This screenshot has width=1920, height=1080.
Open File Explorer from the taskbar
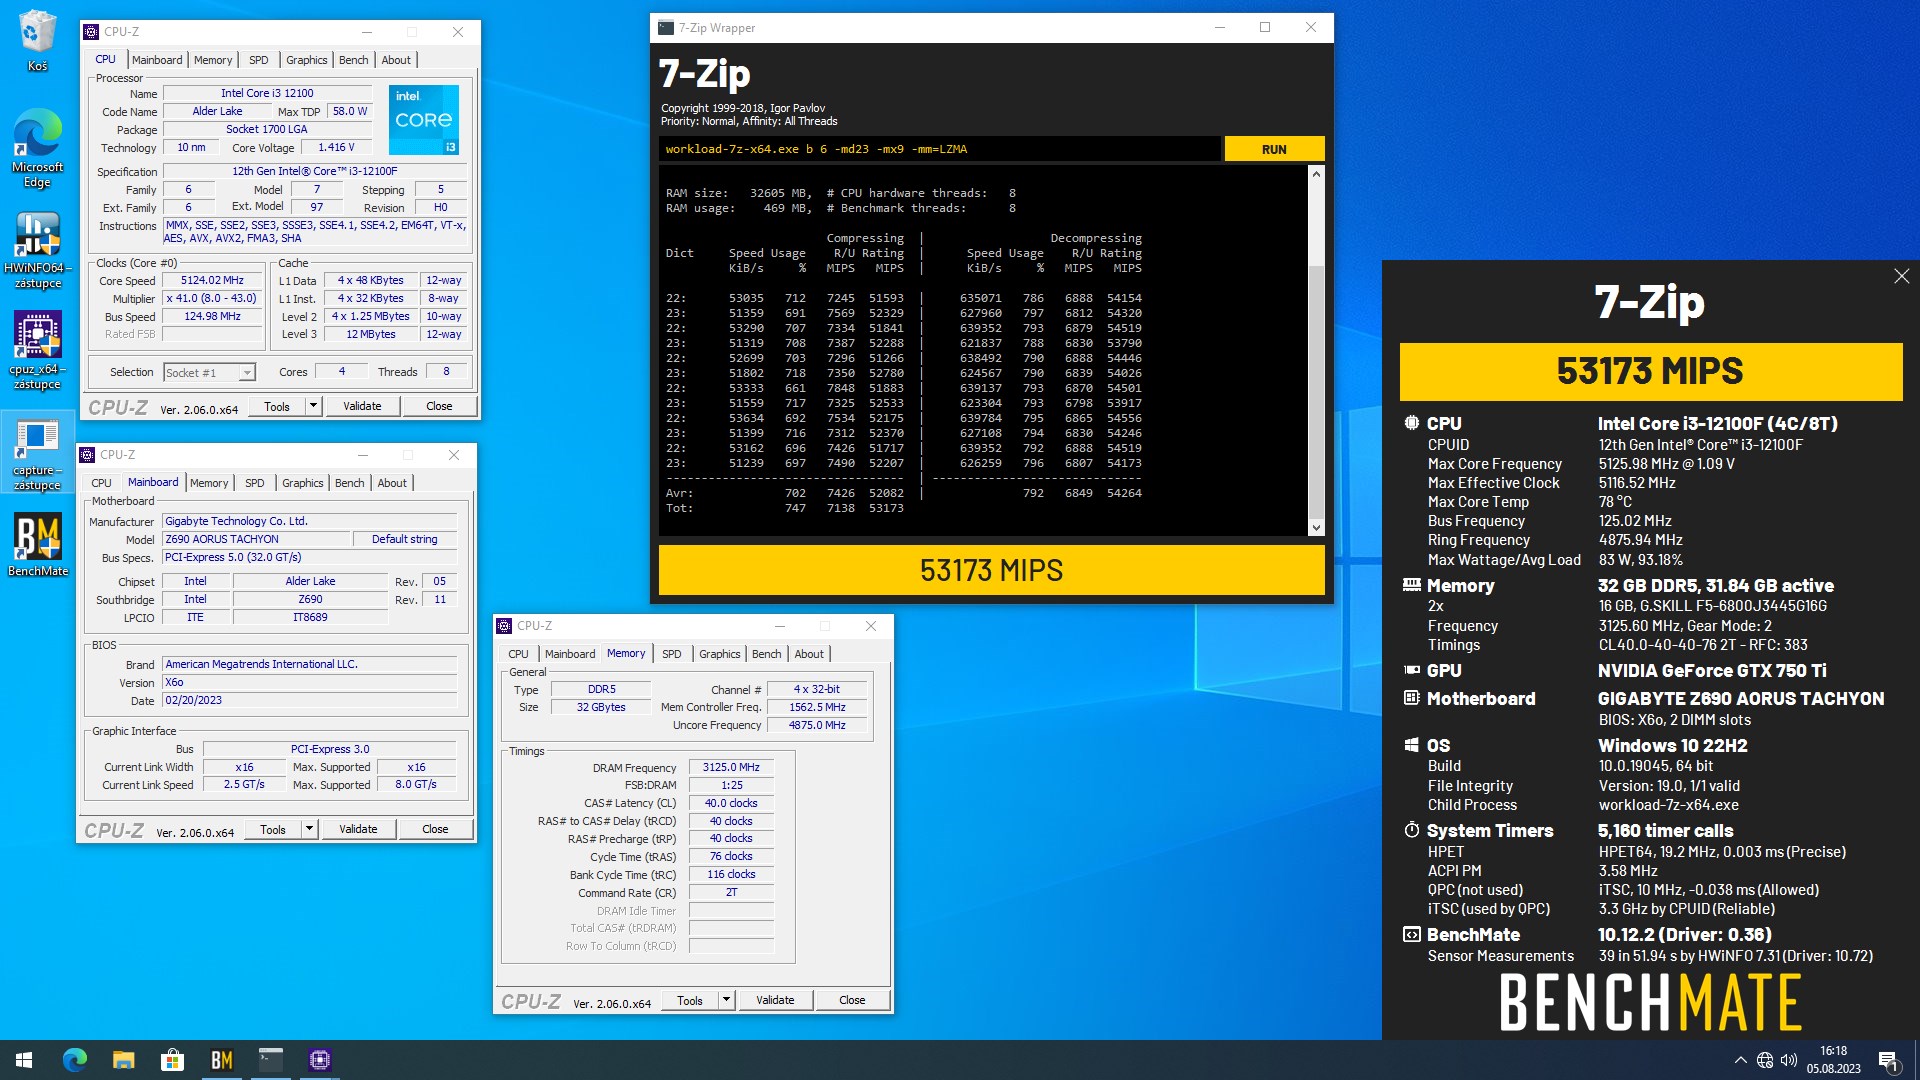[x=123, y=1060]
